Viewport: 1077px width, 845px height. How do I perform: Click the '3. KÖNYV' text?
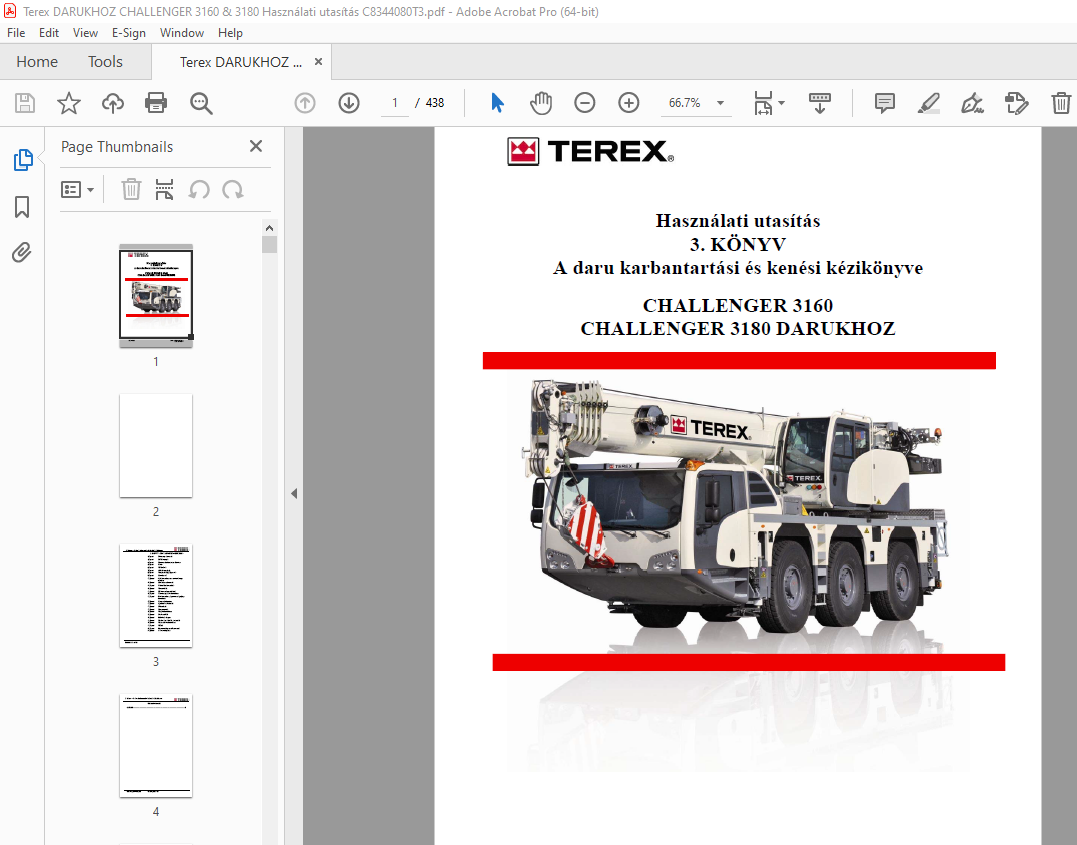pyautogui.click(x=738, y=244)
